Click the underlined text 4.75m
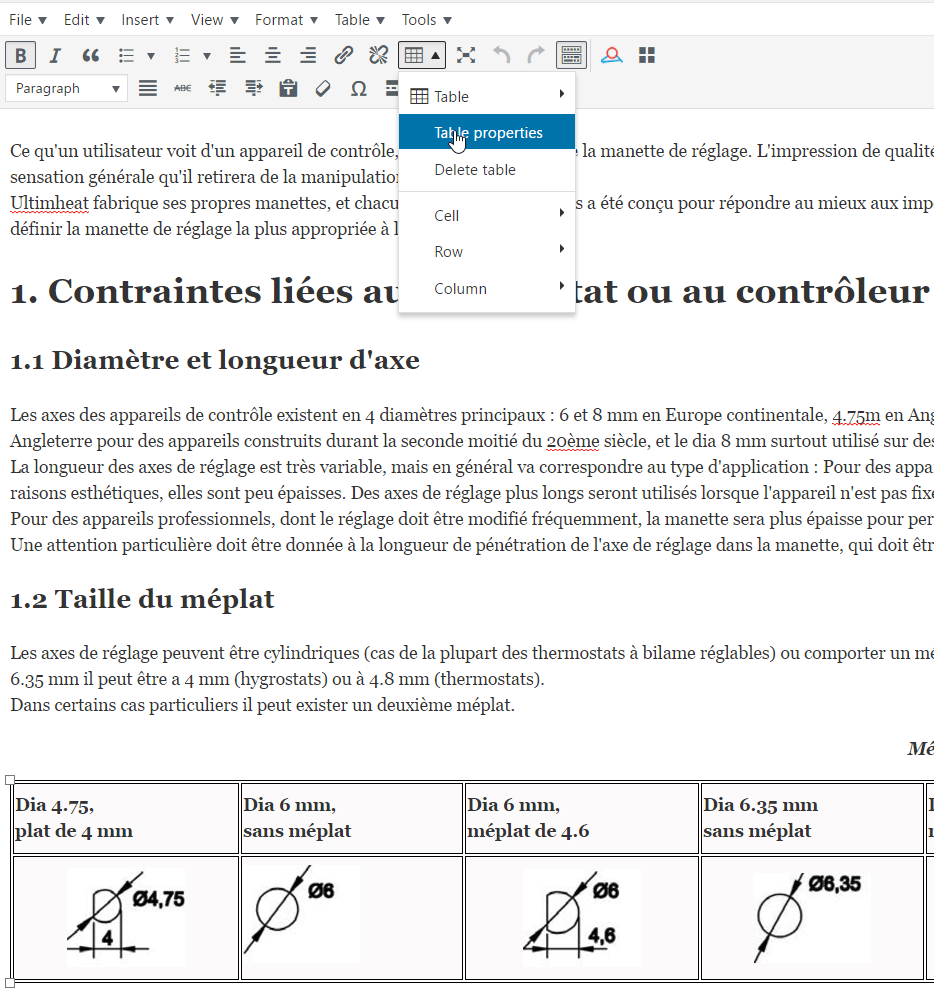This screenshot has height=999, width=934. (856, 415)
